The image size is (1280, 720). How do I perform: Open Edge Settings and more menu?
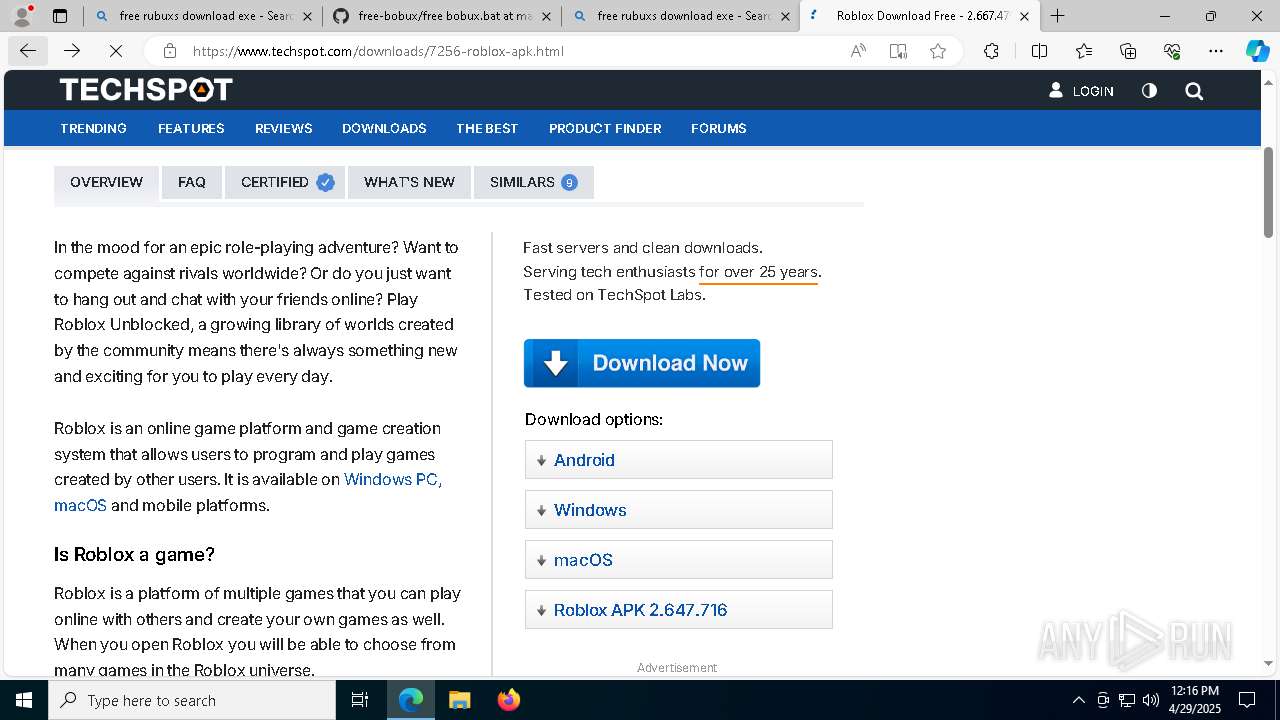click(1216, 51)
